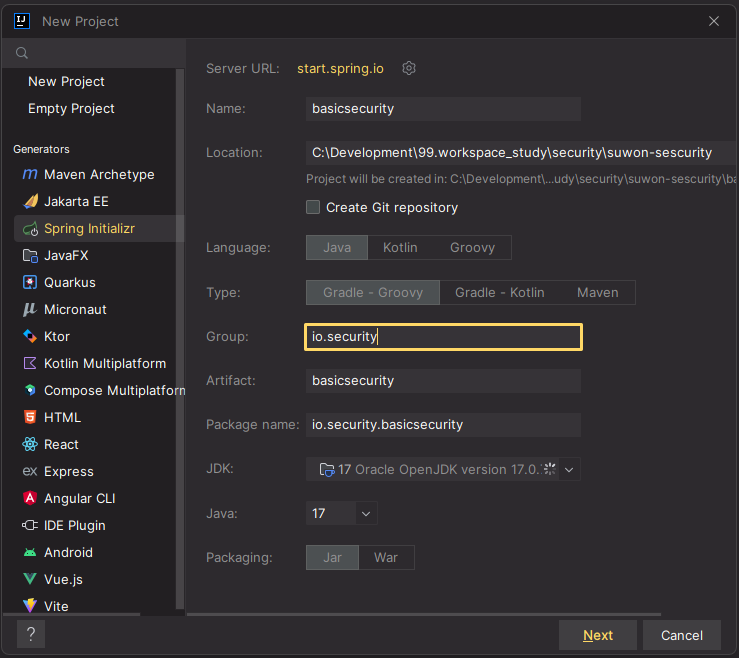Open Server URL settings gear
Viewport: 739px width, 658px height.
point(409,68)
